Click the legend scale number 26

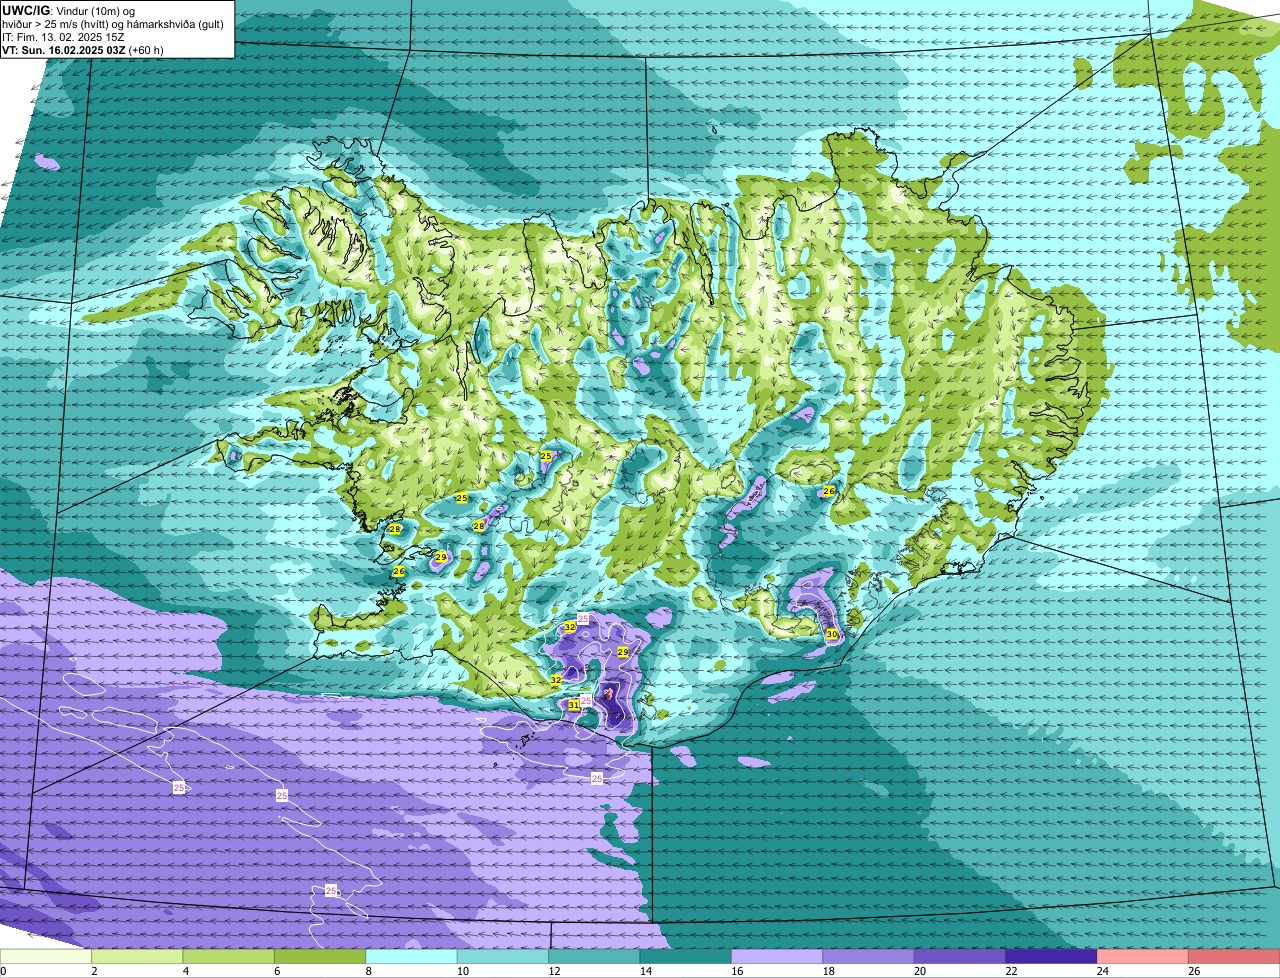tap(1193, 971)
